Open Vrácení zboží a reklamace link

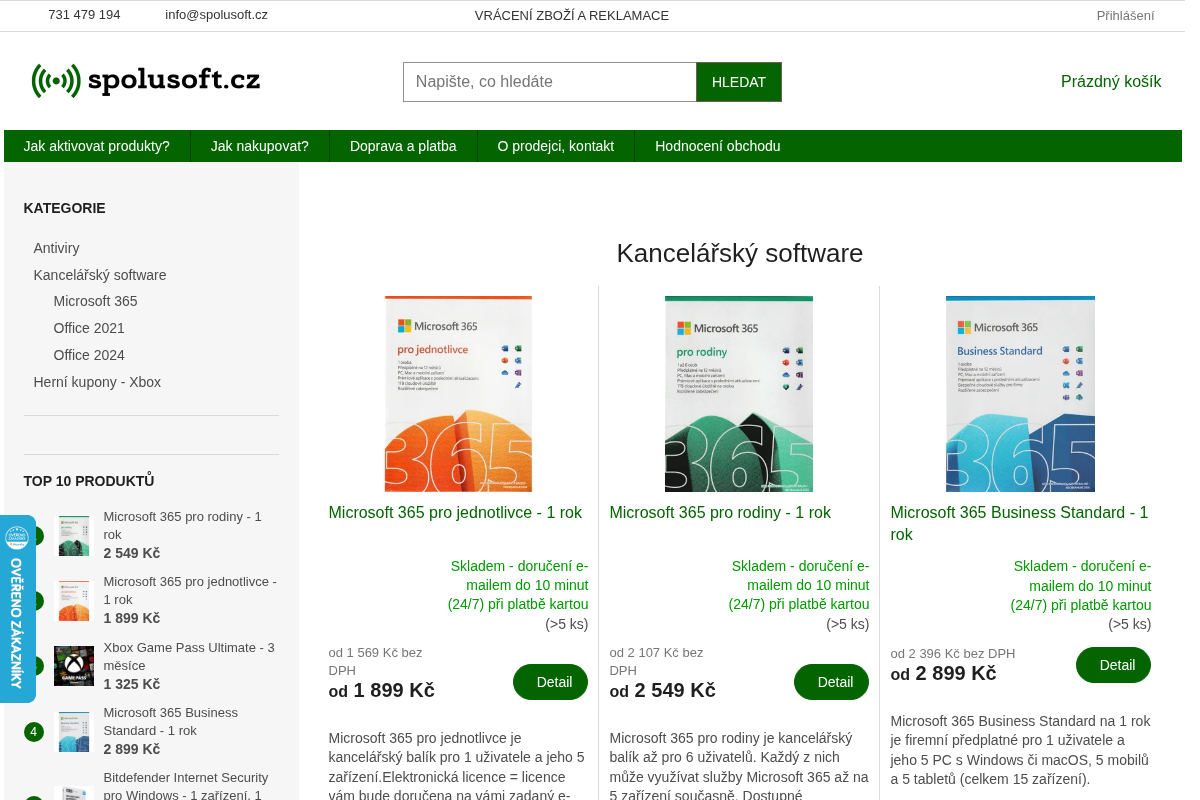572,15
